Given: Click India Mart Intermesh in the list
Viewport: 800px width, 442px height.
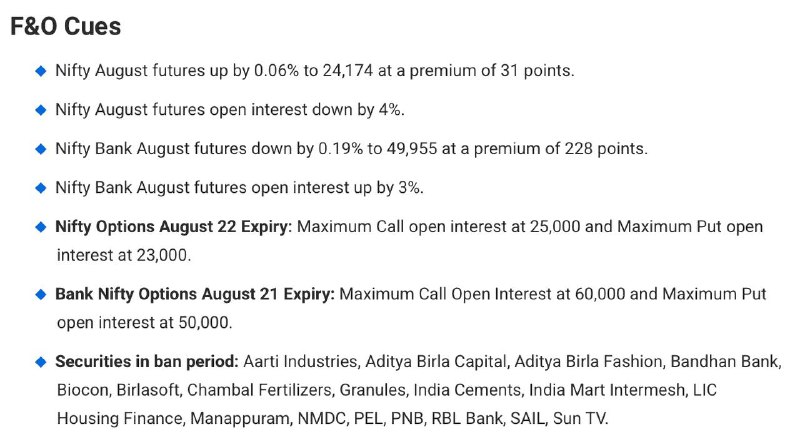Looking at the screenshot, I should [x=607, y=390].
